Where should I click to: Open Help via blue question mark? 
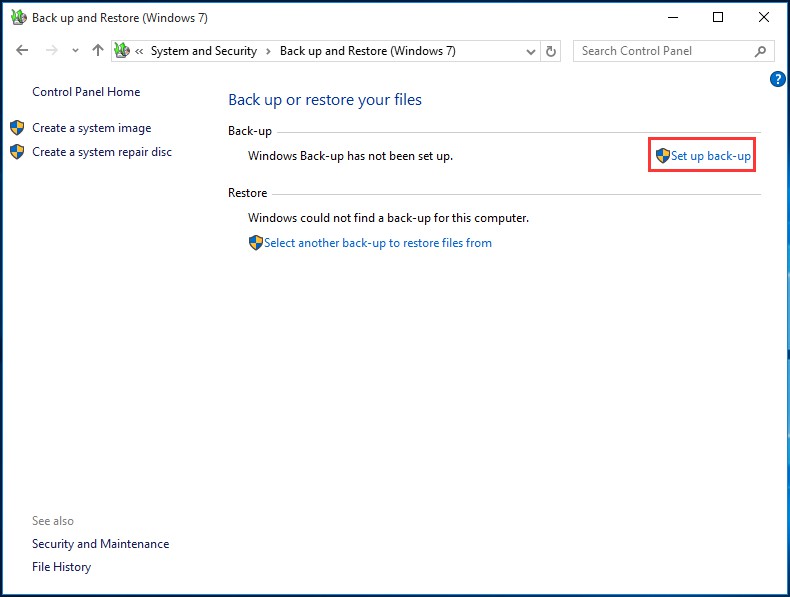pos(777,79)
